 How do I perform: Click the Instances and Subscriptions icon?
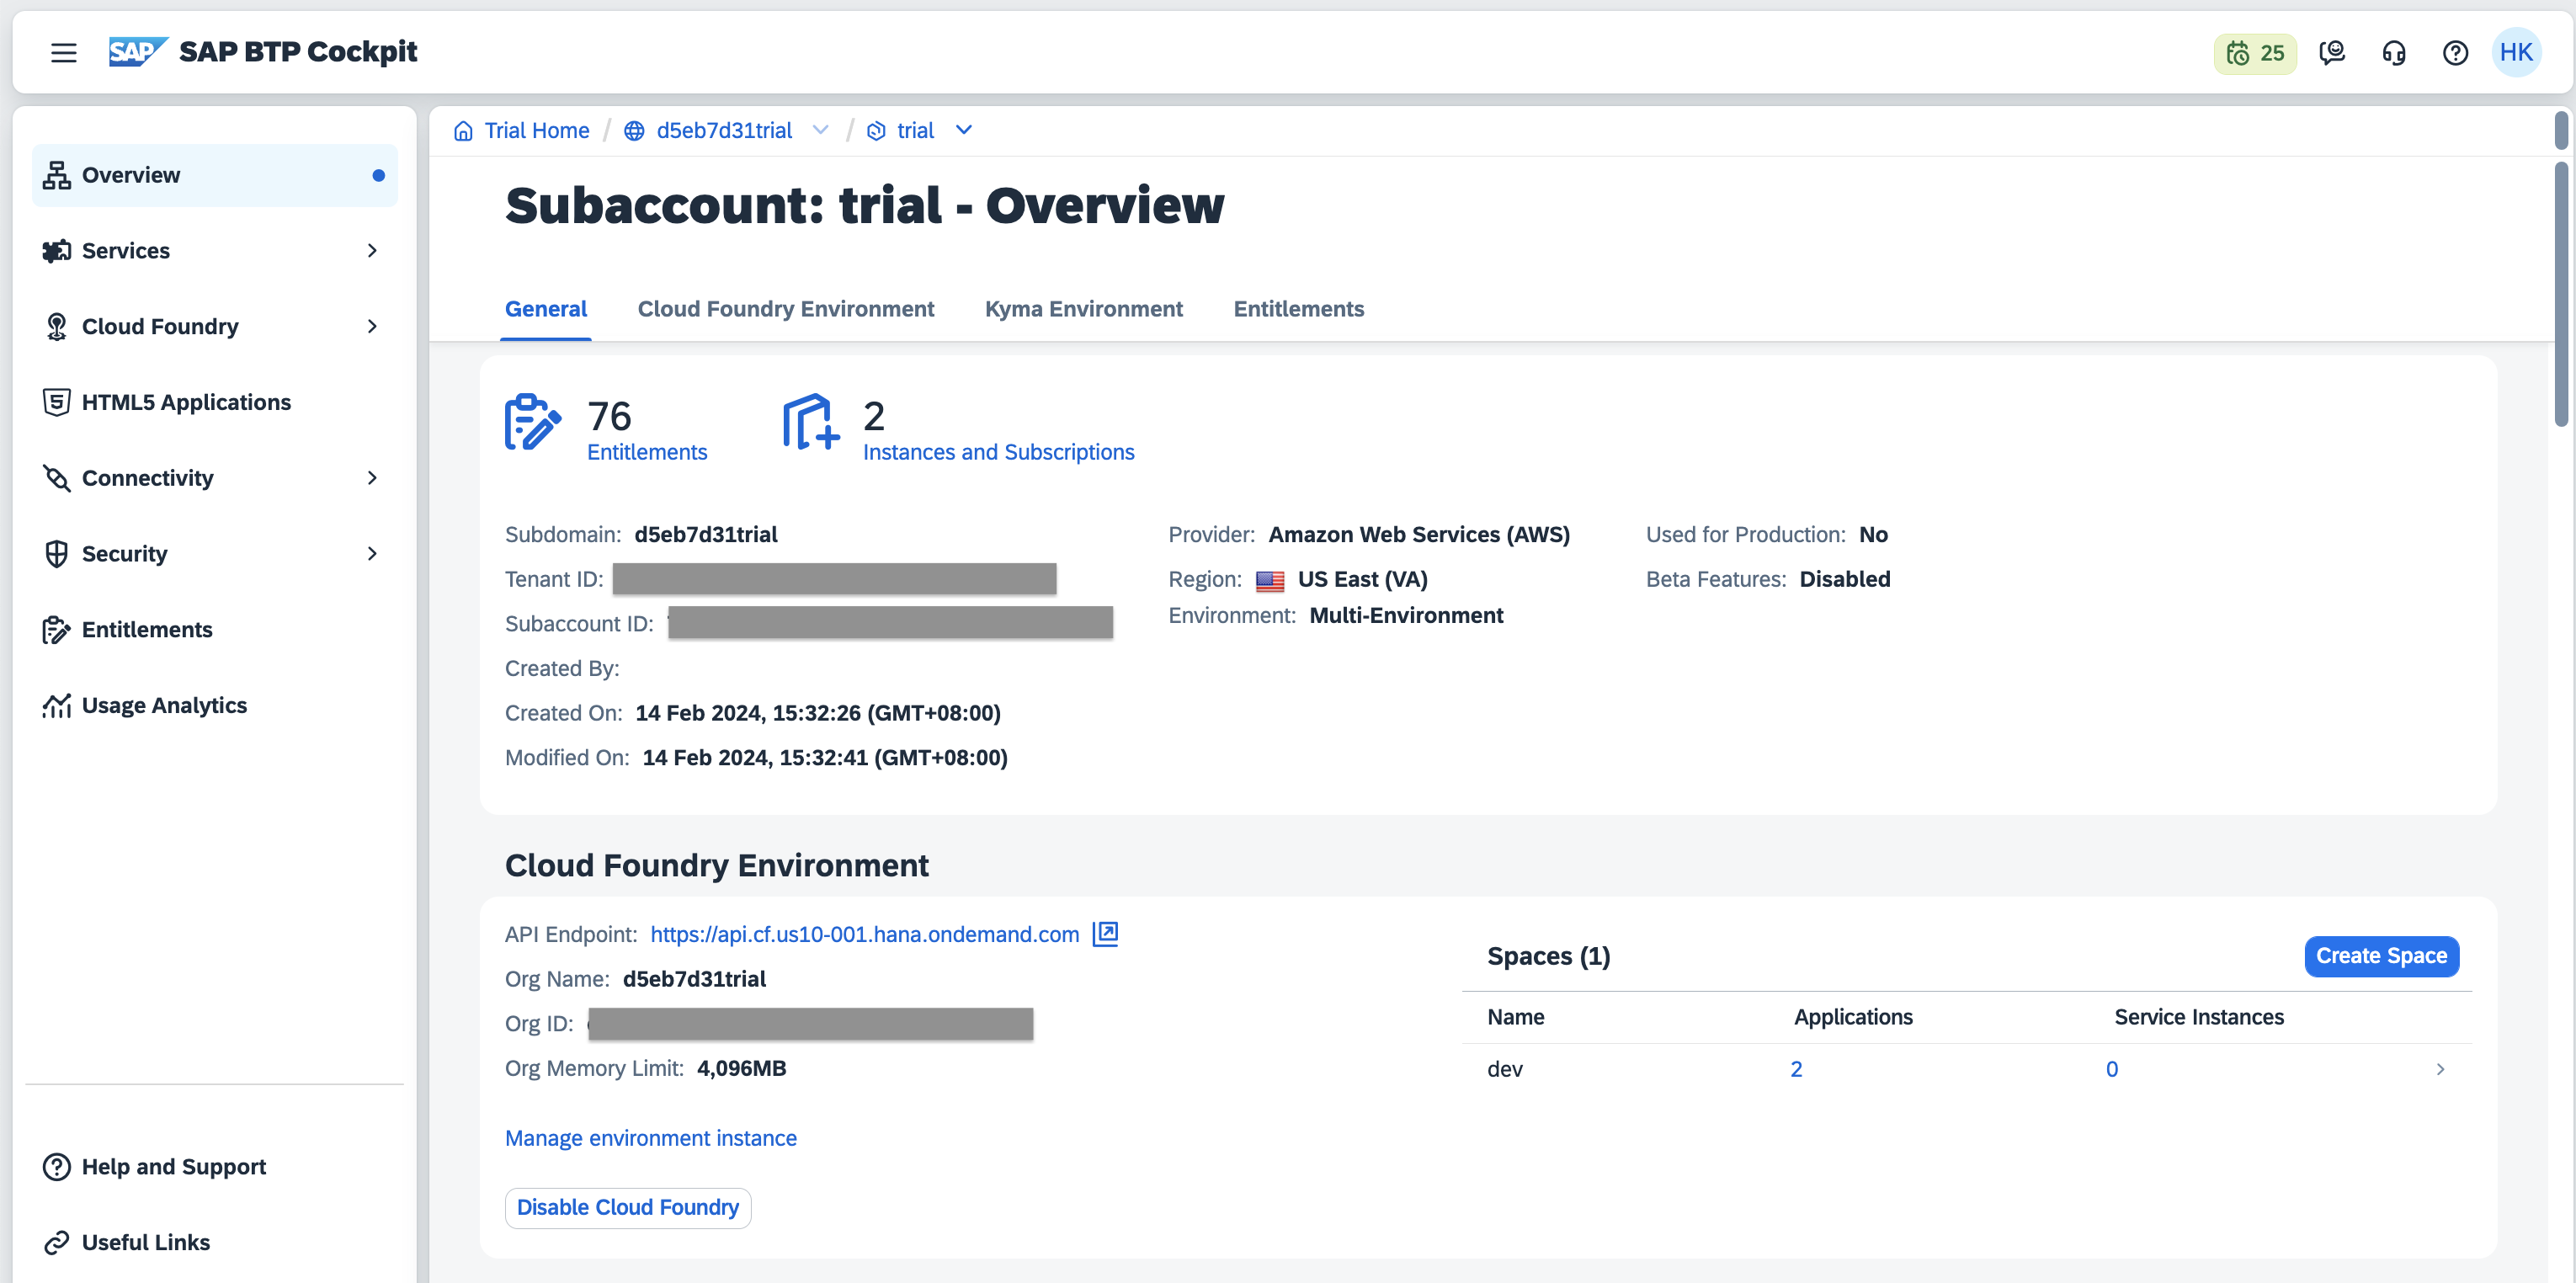click(x=810, y=423)
